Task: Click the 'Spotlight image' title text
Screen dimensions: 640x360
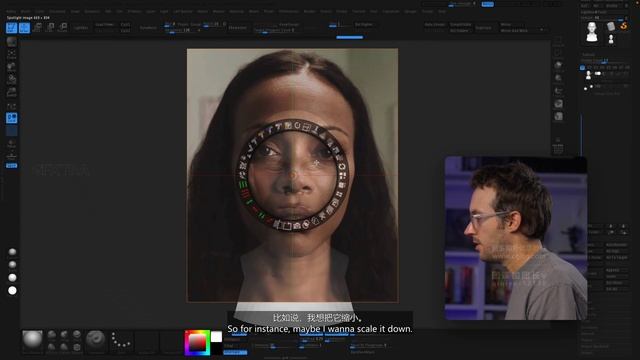Action: coord(29,18)
